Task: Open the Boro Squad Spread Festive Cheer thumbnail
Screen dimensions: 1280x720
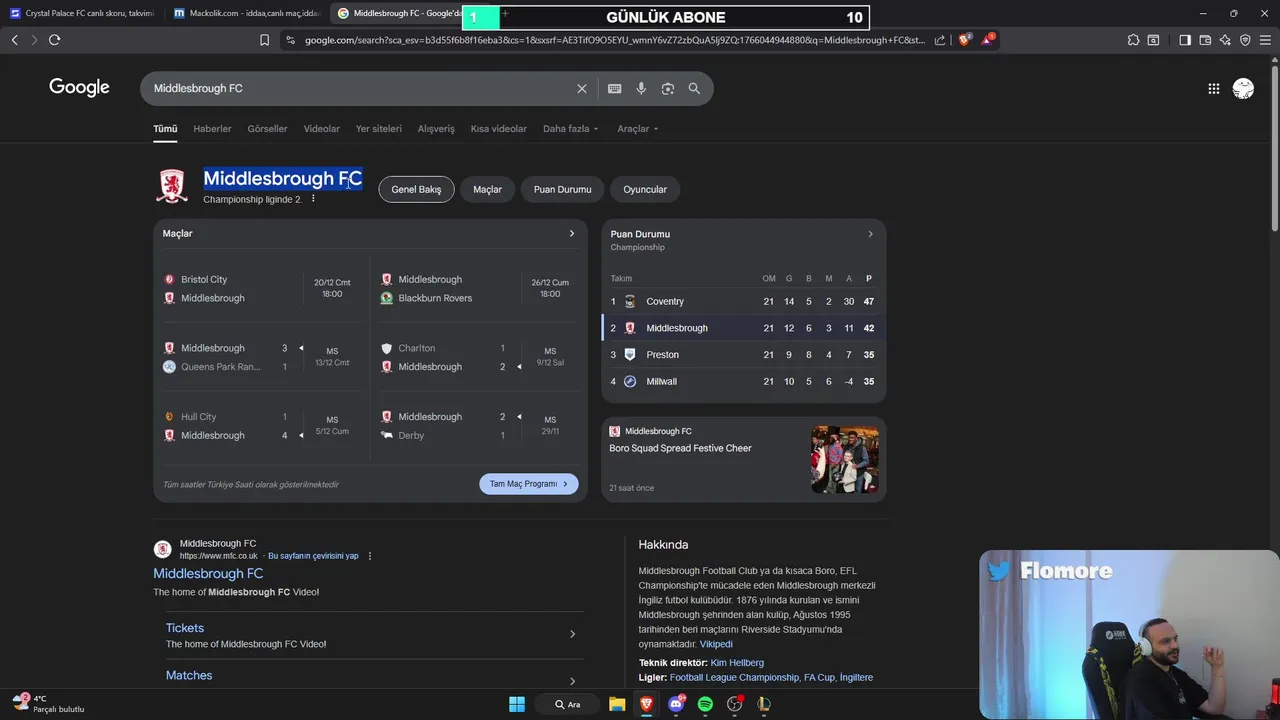Action: coord(845,460)
